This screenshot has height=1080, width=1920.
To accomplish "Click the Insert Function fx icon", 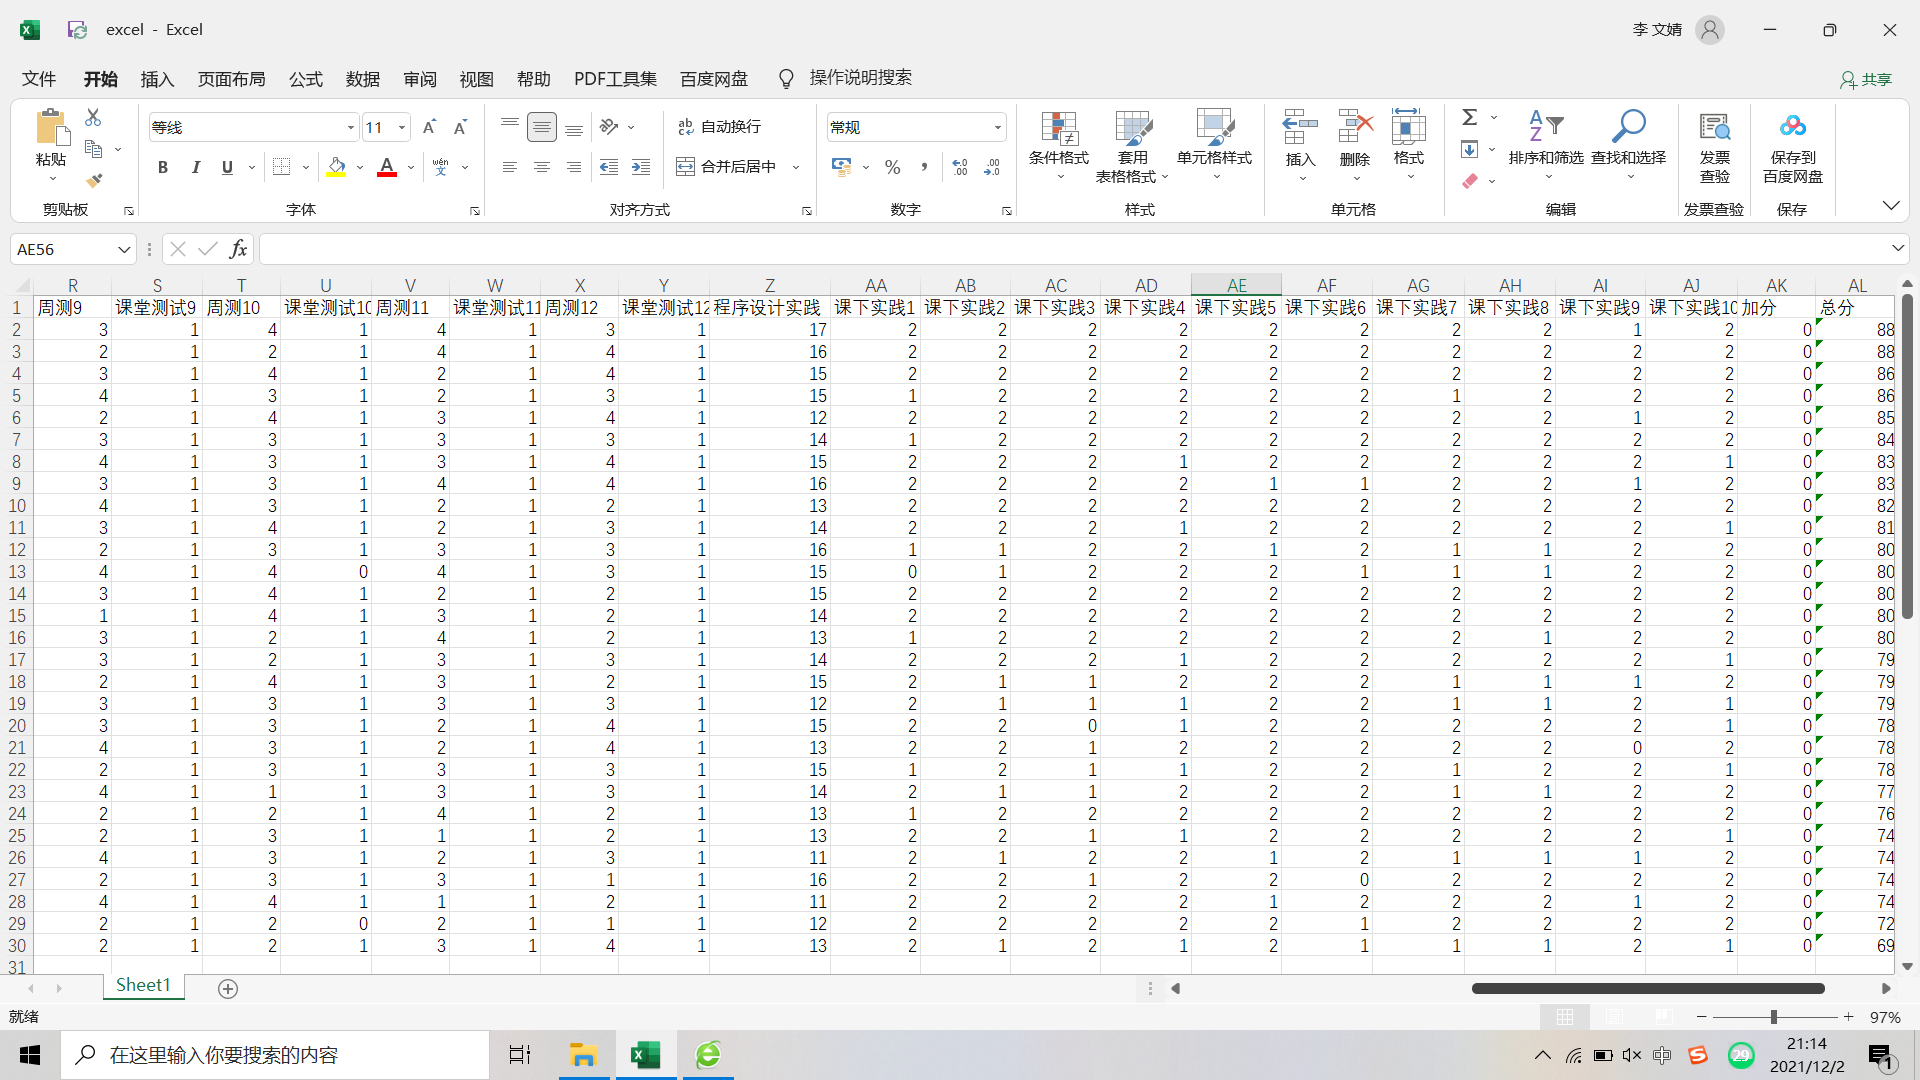I will pyautogui.click(x=238, y=249).
